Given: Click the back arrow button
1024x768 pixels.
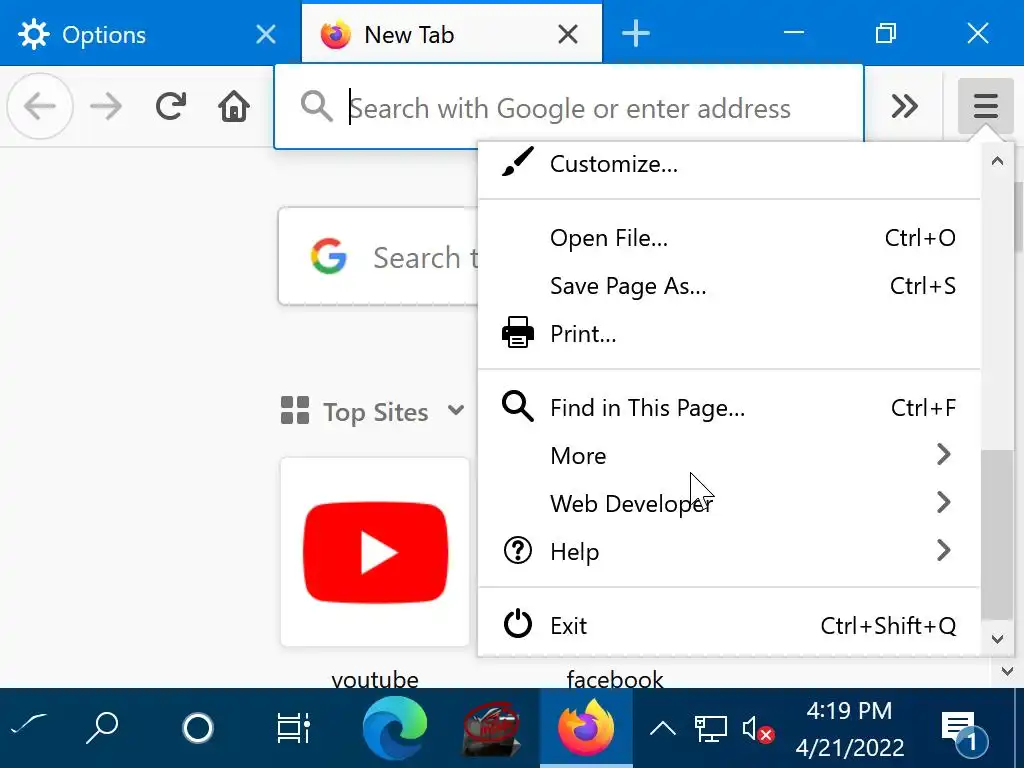Looking at the screenshot, I should coord(40,106).
